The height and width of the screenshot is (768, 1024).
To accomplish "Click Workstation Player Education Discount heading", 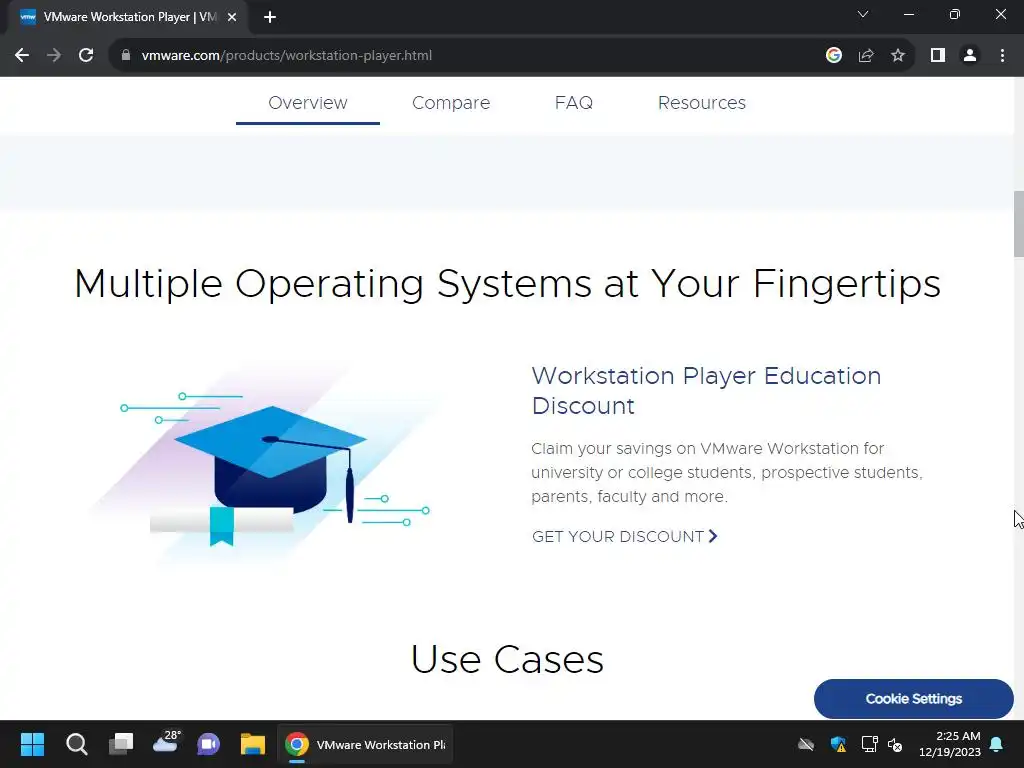I will pyautogui.click(x=706, y=391).
